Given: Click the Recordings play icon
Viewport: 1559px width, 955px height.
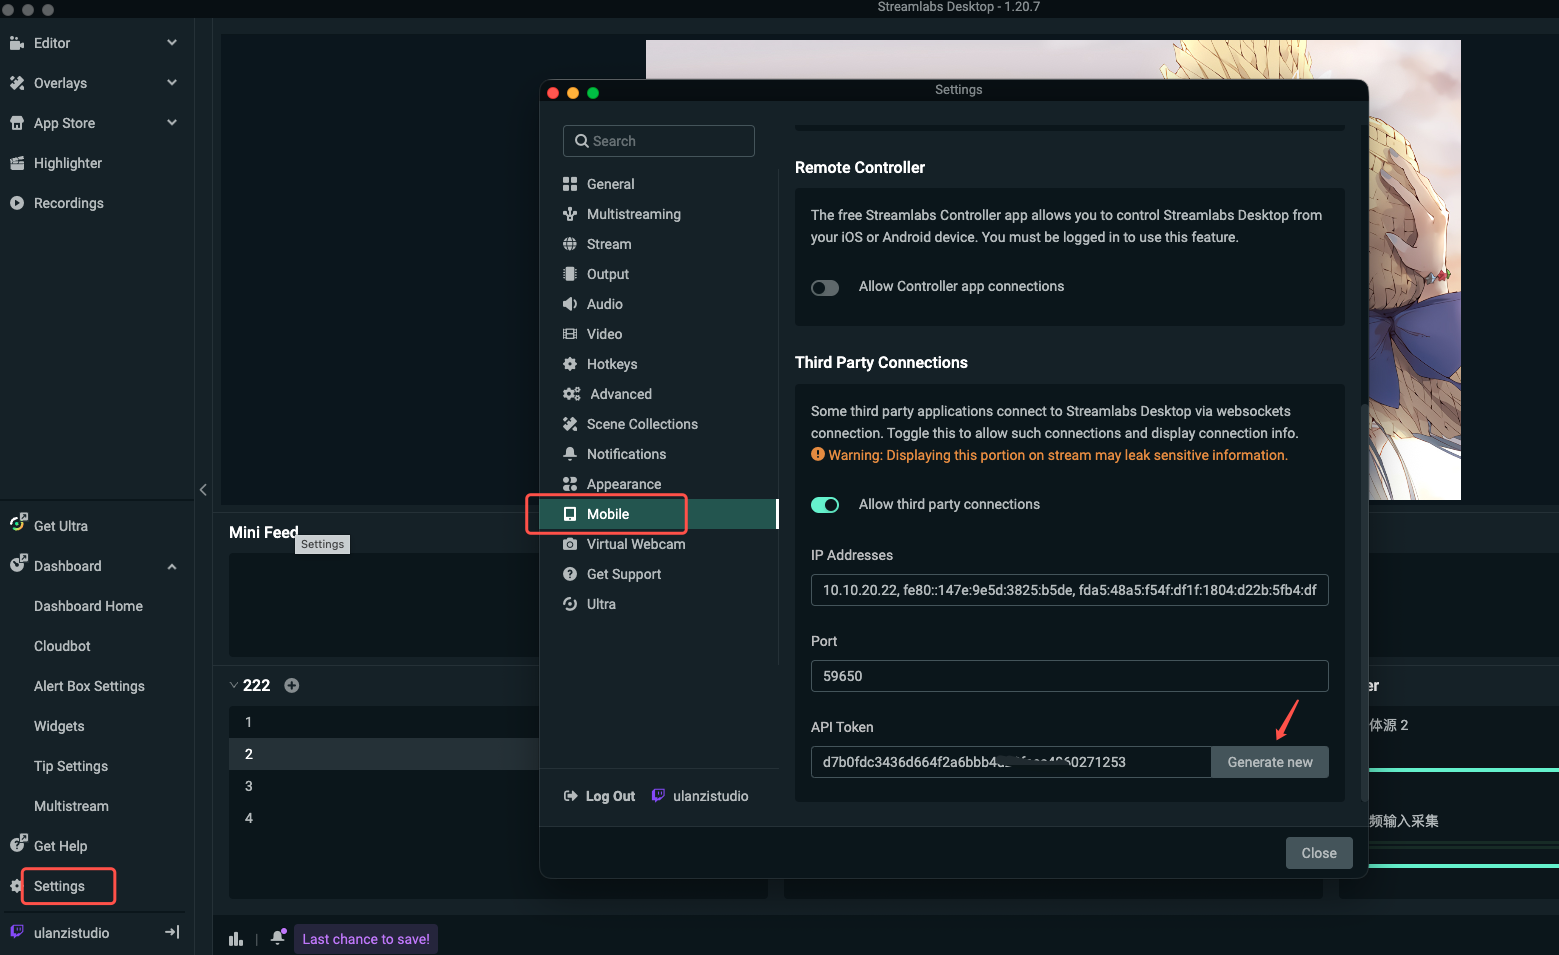Looking at the screenshot, I should pos(17,203).
